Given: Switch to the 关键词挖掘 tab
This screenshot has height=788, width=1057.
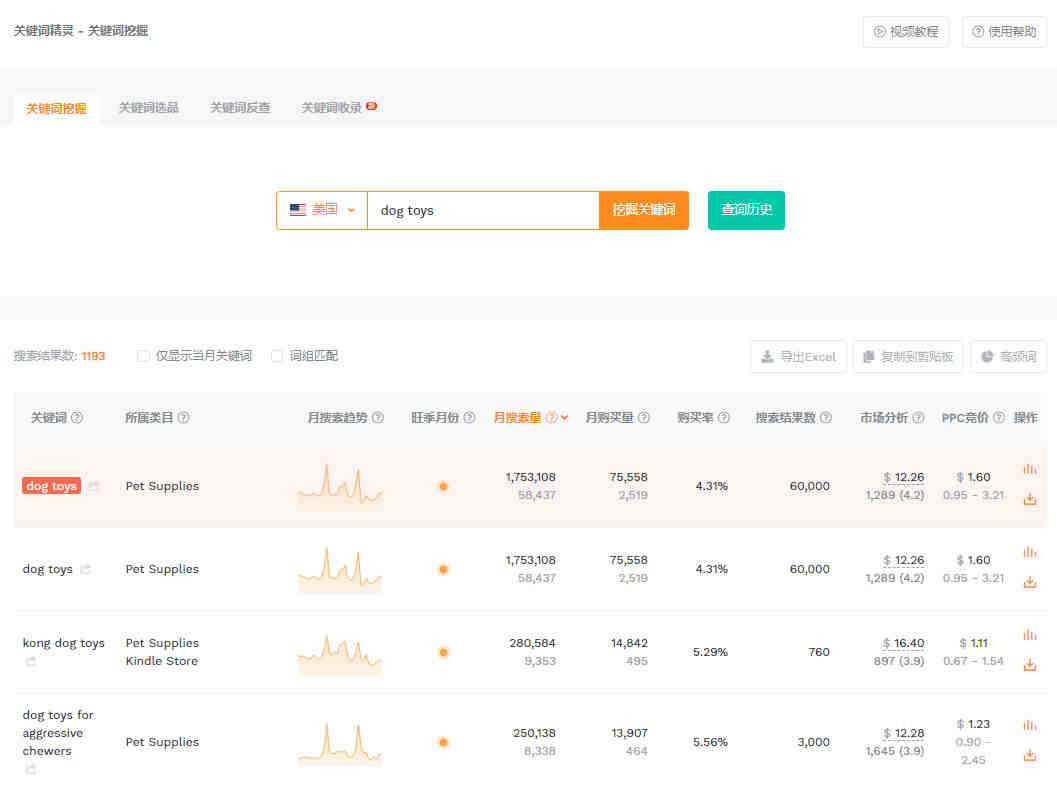Looking at the screenshot, I should (x=57, y=109).
